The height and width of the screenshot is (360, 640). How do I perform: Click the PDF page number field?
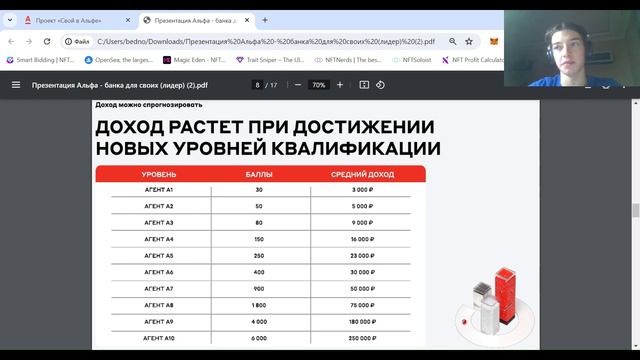257,85
